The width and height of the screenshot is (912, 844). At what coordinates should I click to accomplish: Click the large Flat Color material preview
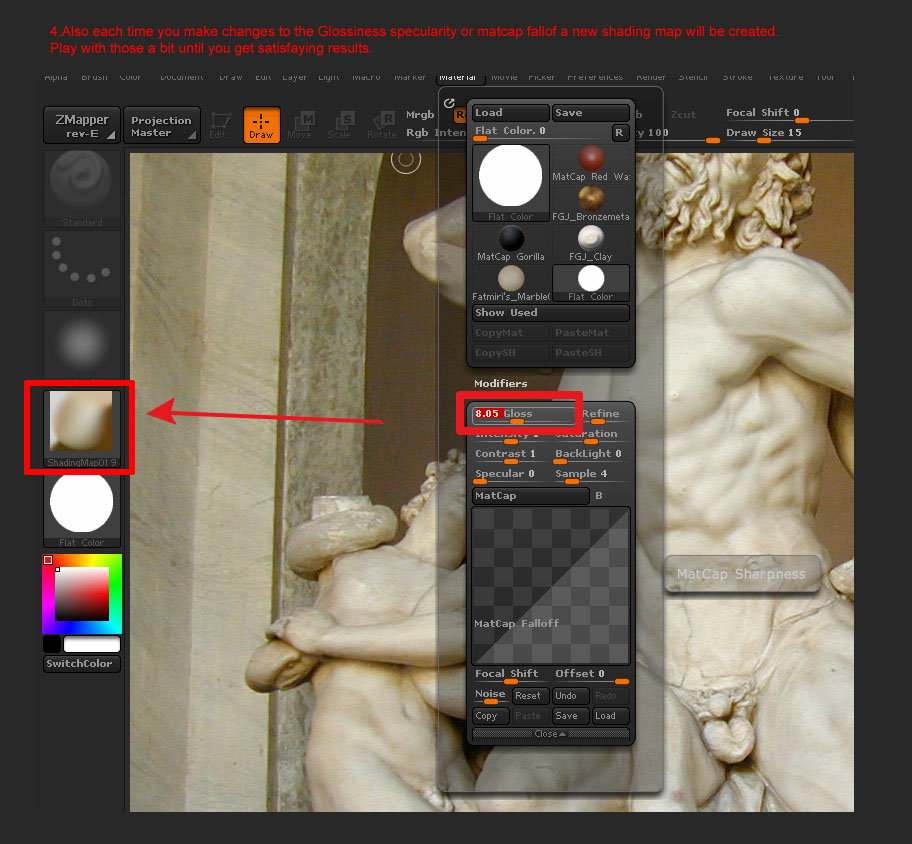pyautogui.click(x=511, y=183)
